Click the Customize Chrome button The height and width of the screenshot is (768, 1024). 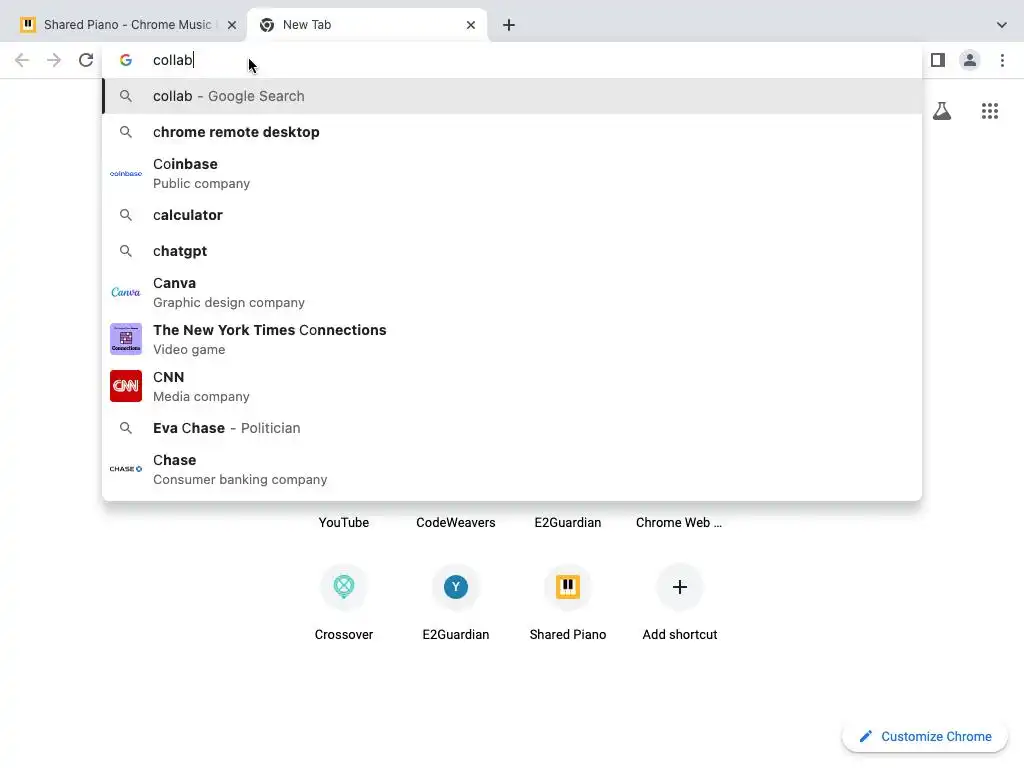(x=925, y=736)
